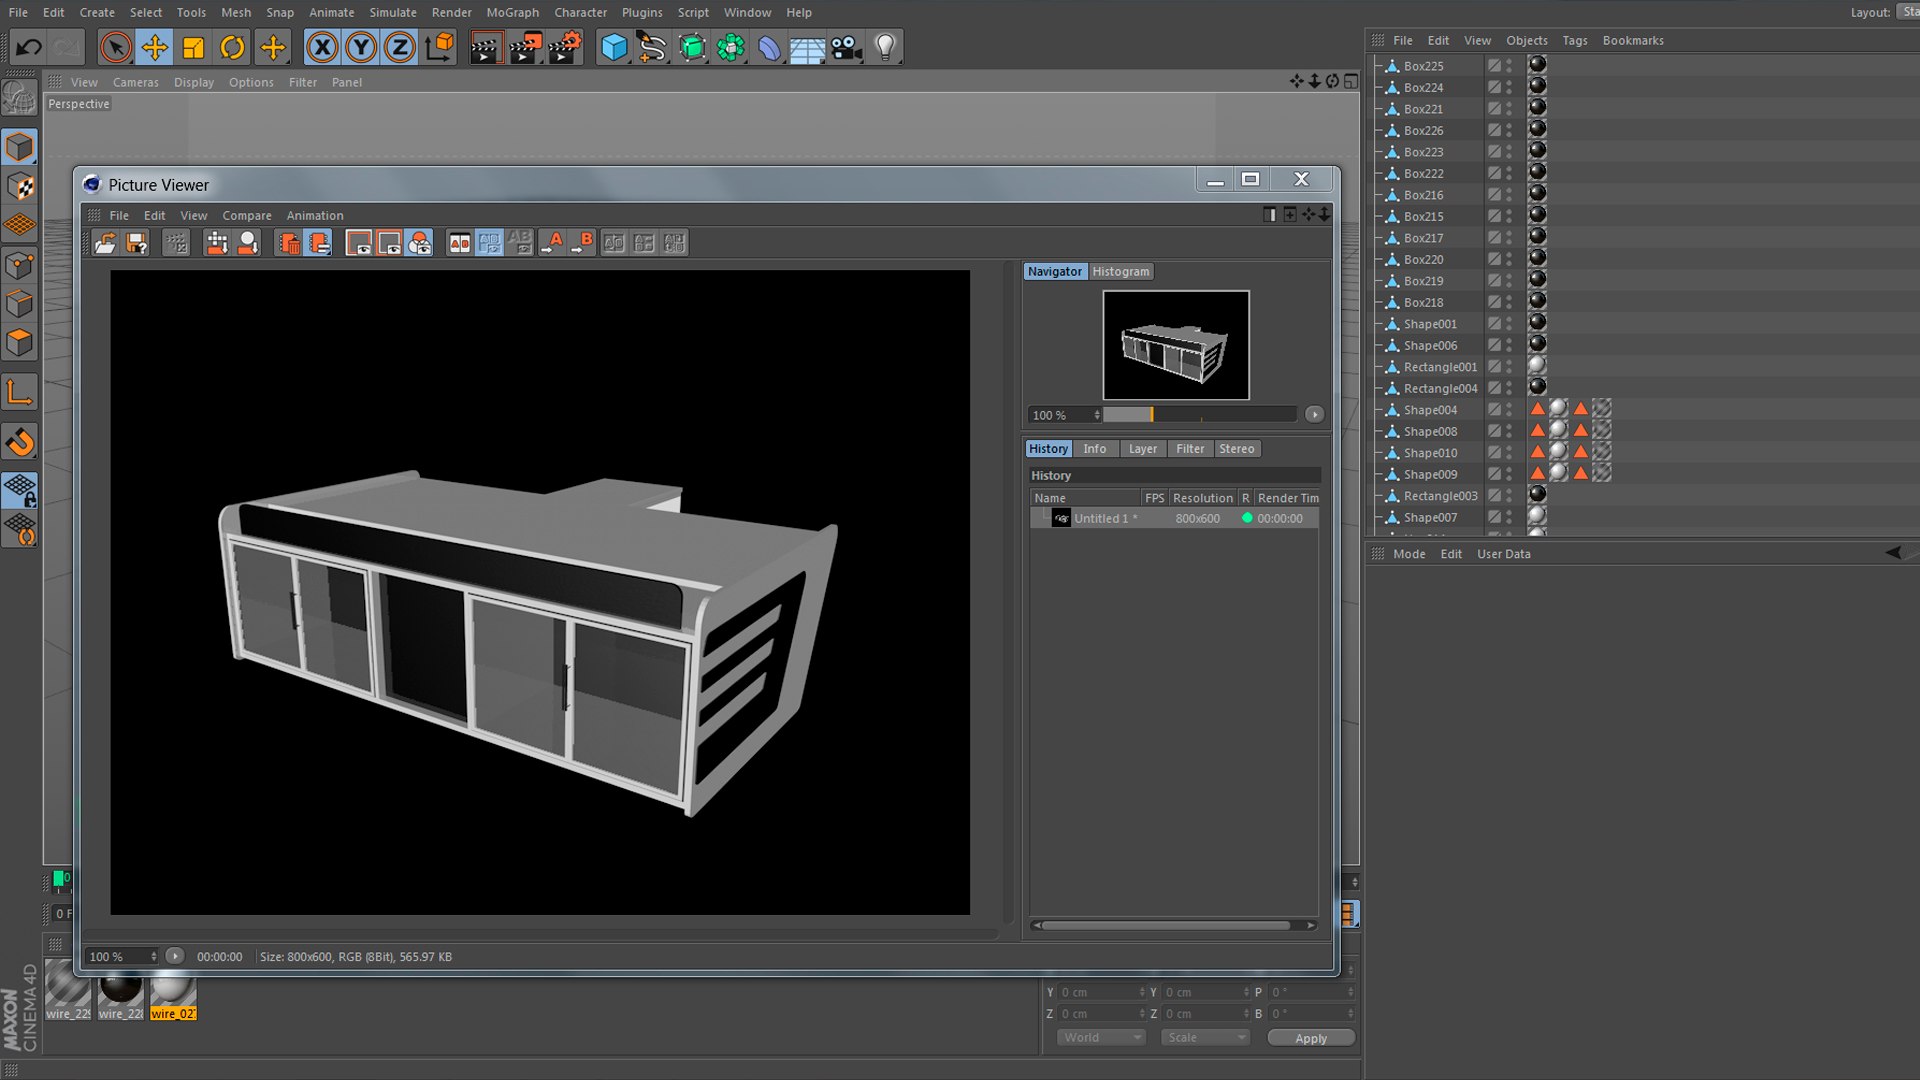Add a Cube primitive object
The width and height of the screenshot is (1920, 1080).
(x=614, y=47)
